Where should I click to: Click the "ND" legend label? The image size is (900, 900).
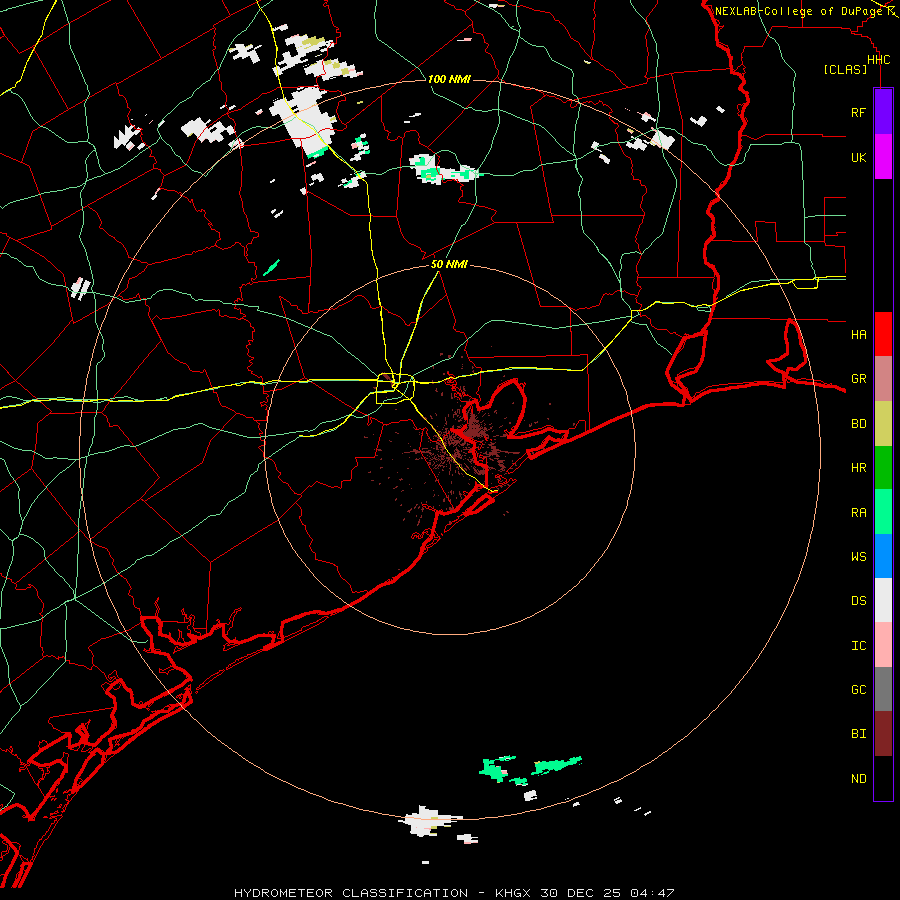click(858, 779)
